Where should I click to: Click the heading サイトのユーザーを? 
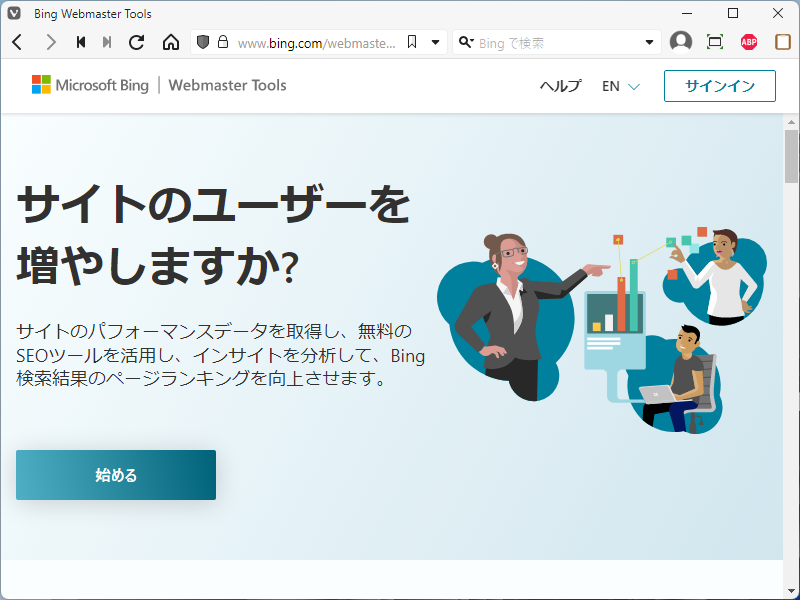[x=213, y=204]
